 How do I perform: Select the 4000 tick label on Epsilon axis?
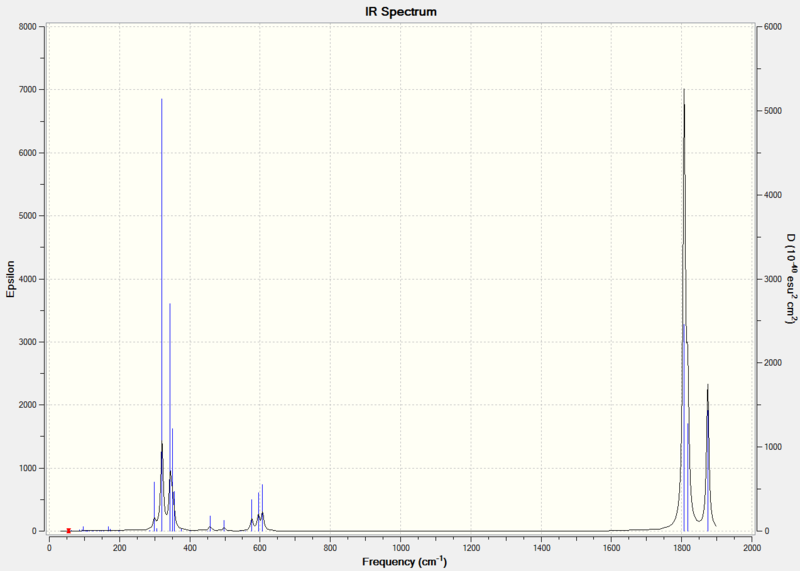[x=28, y=279]
